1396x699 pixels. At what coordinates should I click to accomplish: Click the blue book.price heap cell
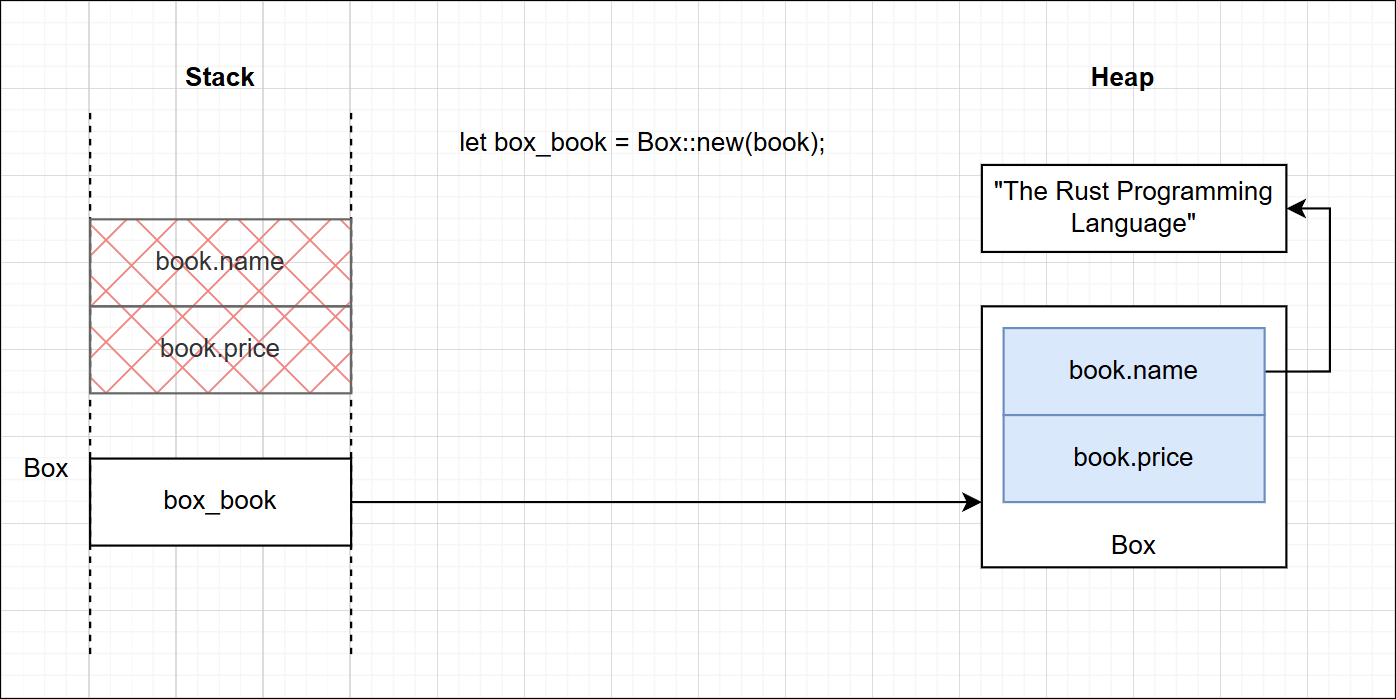(x=1134, y=458)
